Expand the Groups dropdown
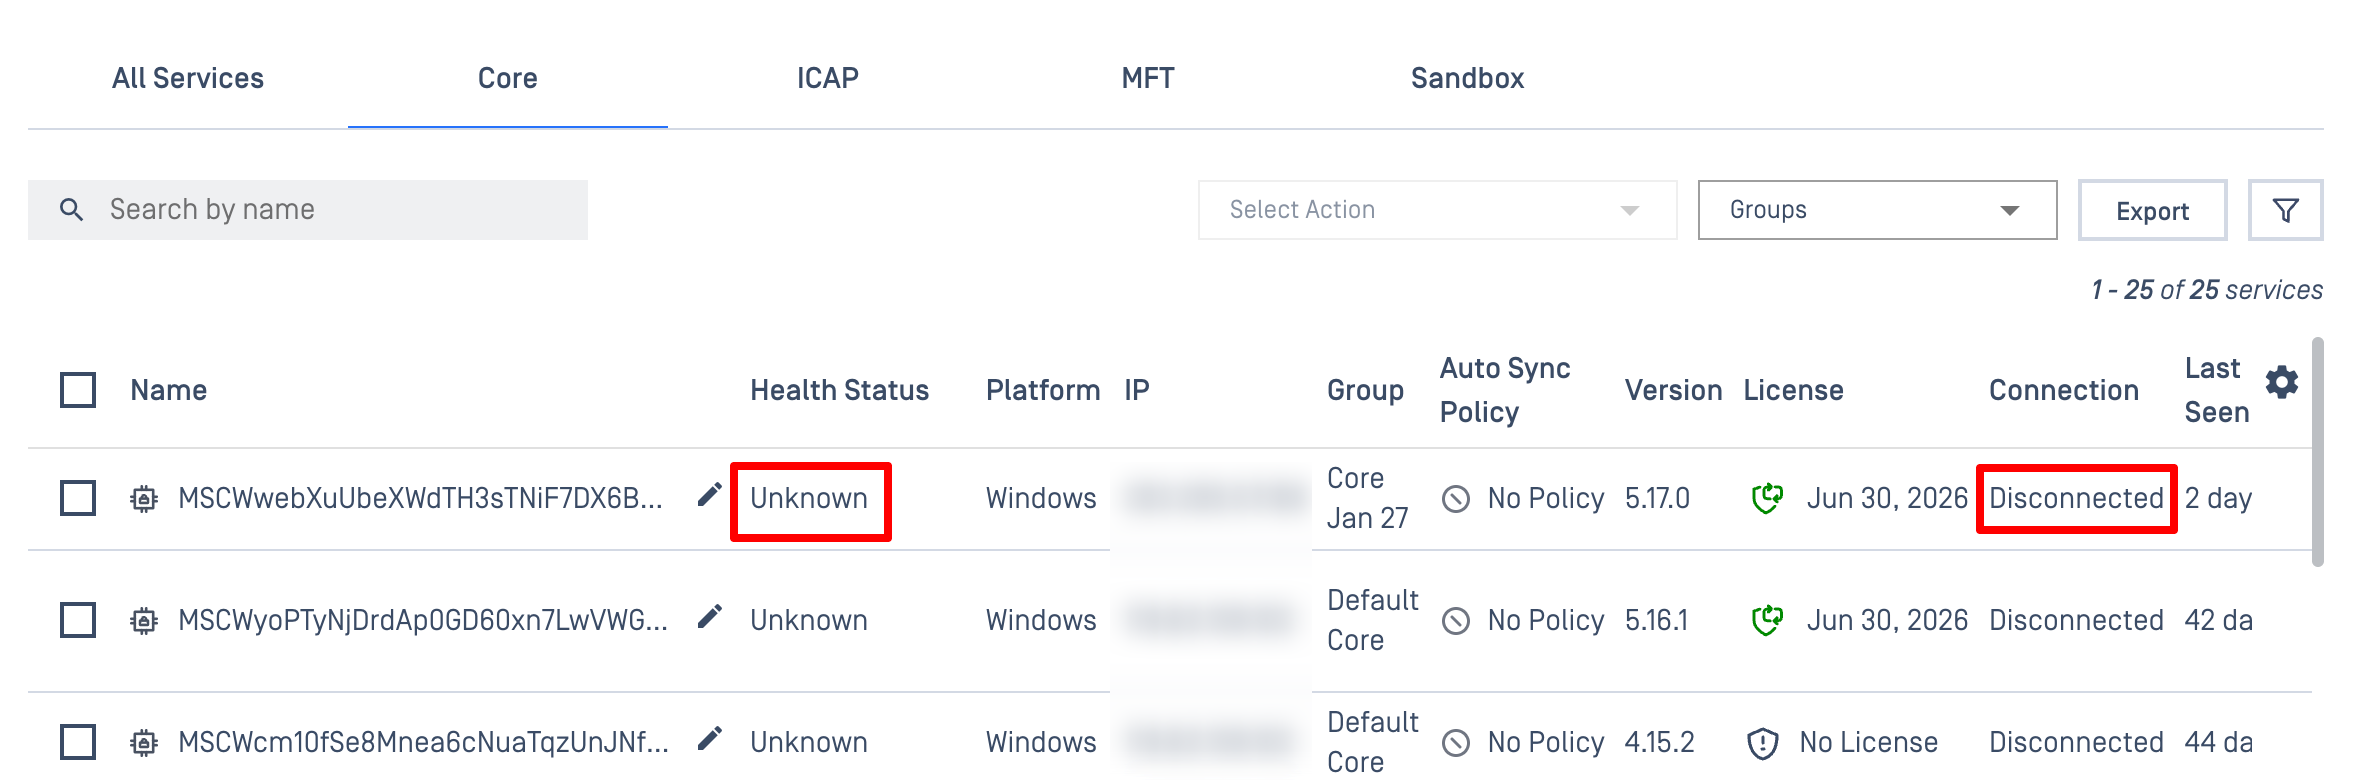 tap(1876, 210)
